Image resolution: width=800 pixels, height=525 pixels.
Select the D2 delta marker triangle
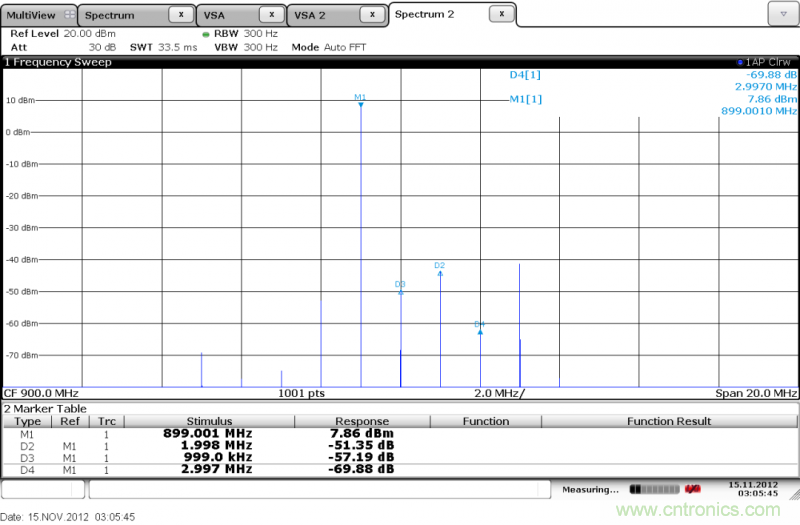(440, 272)
